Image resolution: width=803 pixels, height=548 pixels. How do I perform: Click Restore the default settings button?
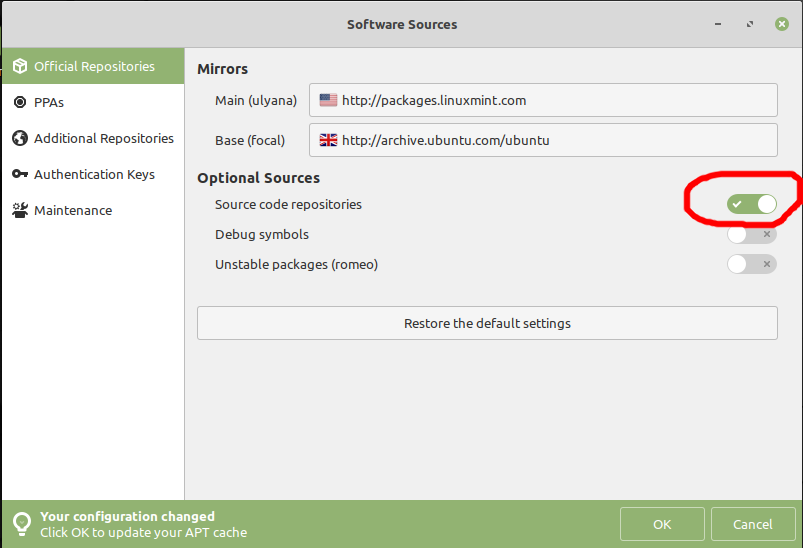(487, 323)
